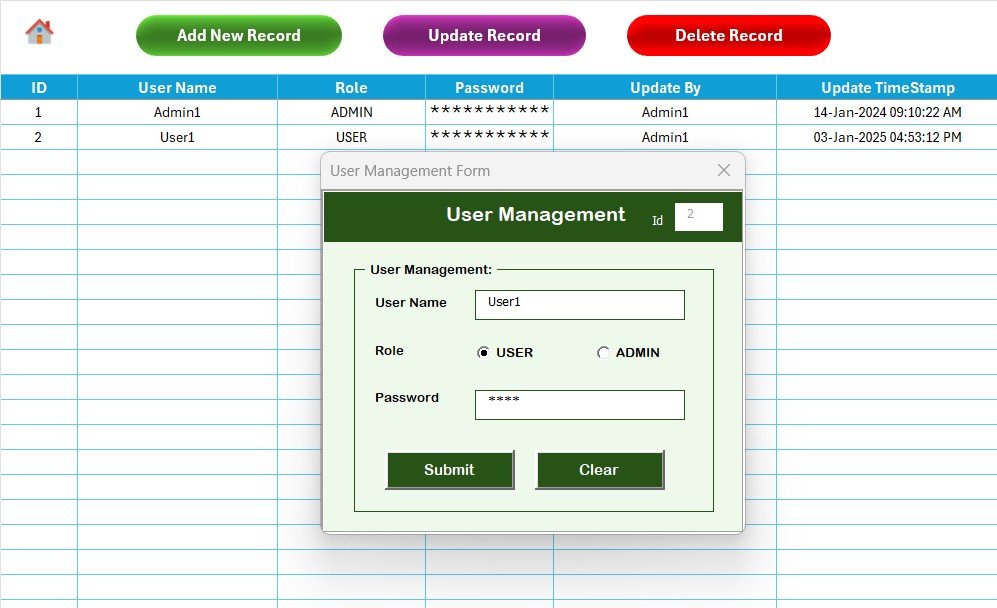This screenshot has height=608, width=997.
Task: Clear the User Management form fields
Action: (599, 470)
